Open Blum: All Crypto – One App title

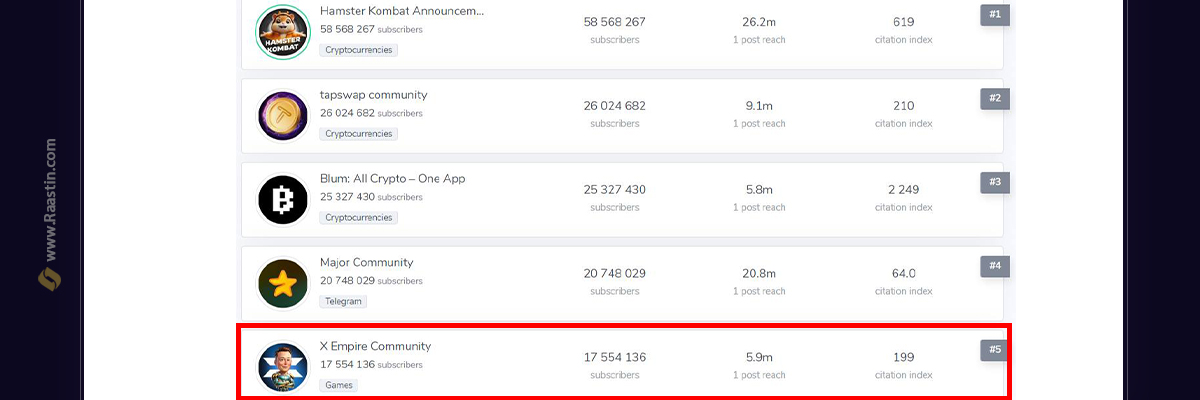(x=392, y=179)
